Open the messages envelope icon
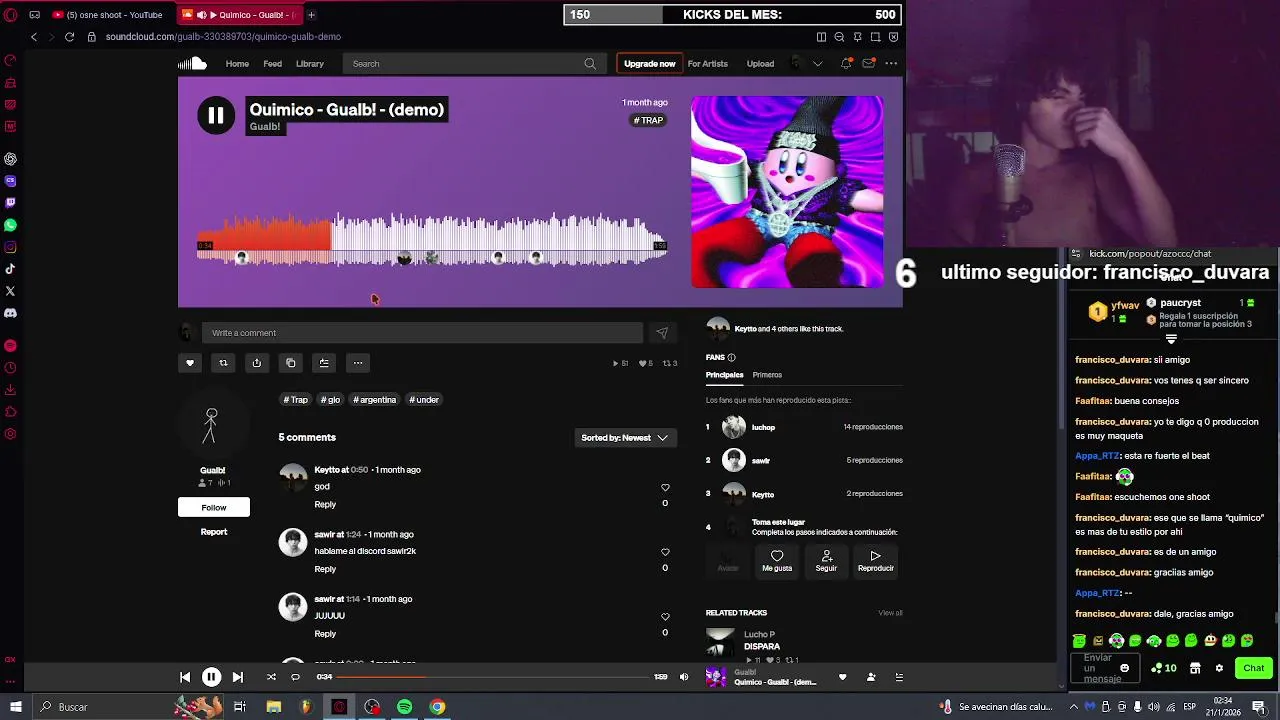The height and width of the screenshot is (720, 1280). [x=868, y=64]
